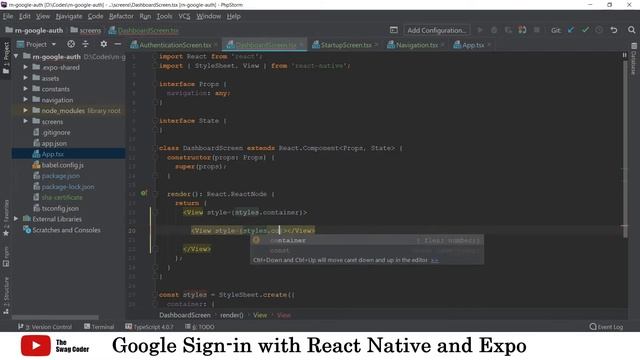Open Event Log in status bar

(606, 327)
